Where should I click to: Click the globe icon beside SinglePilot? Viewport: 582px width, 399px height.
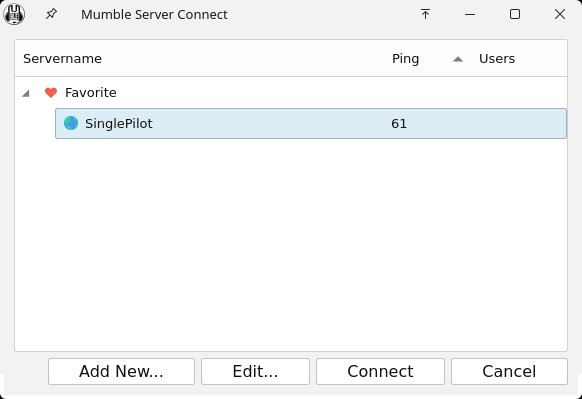(x=71, y=123)
